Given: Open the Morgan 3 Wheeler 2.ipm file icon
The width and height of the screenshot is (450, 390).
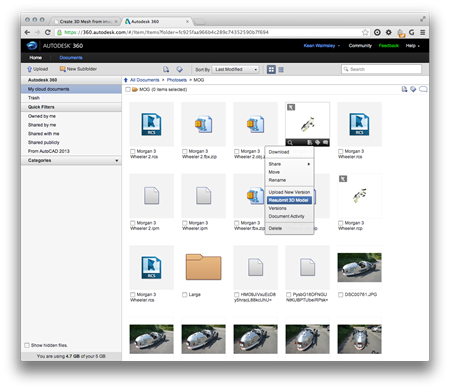Looking at the screenshot, I should pyautogui.click(x=151, y=196).
